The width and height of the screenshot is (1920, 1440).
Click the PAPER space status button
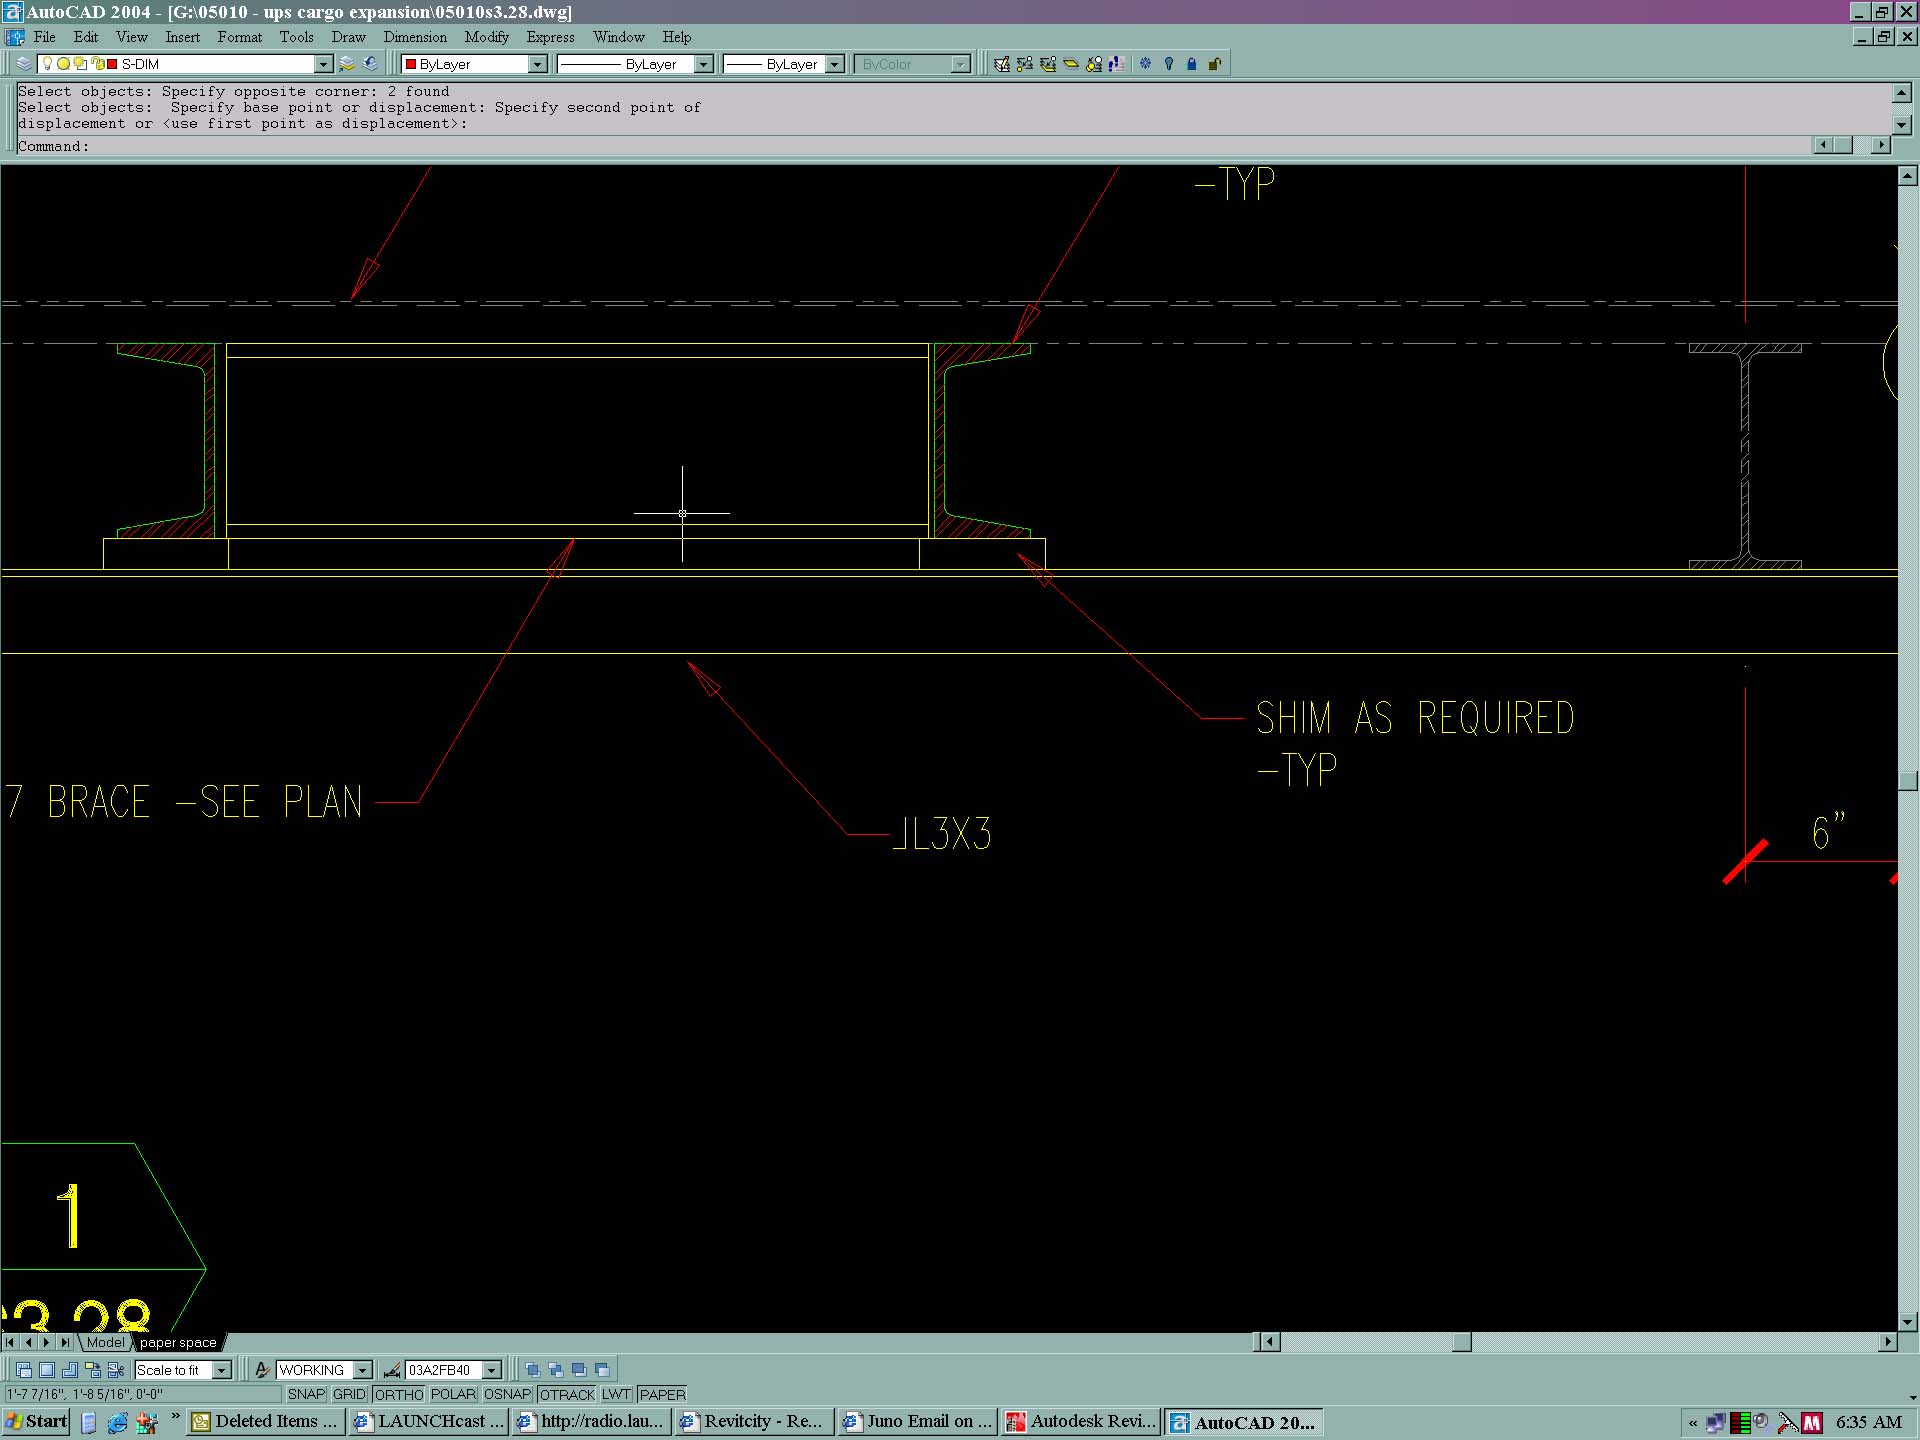click(662, 1394)
